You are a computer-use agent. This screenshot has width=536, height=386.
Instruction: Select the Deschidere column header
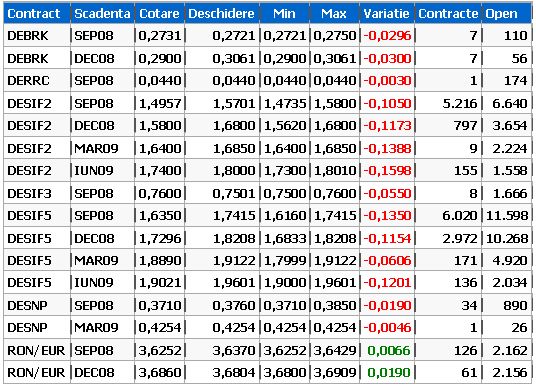coord(222,14)
